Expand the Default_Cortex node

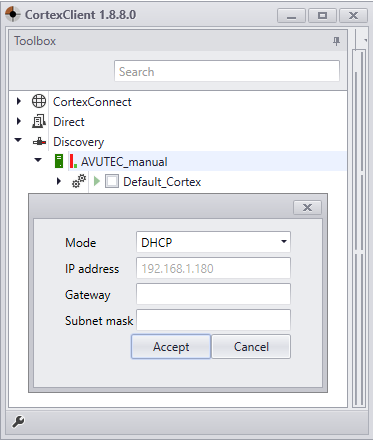pos(59,181)
